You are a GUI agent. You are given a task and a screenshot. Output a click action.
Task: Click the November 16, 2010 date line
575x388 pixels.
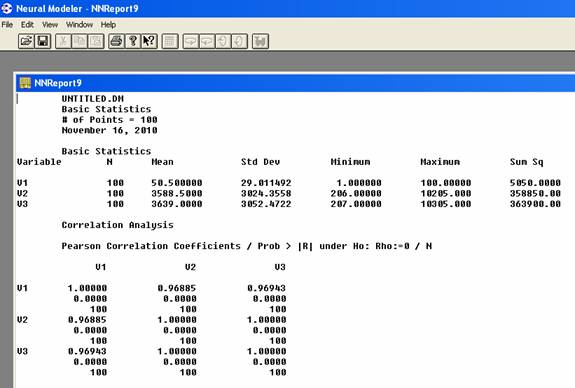click(110, 130)
